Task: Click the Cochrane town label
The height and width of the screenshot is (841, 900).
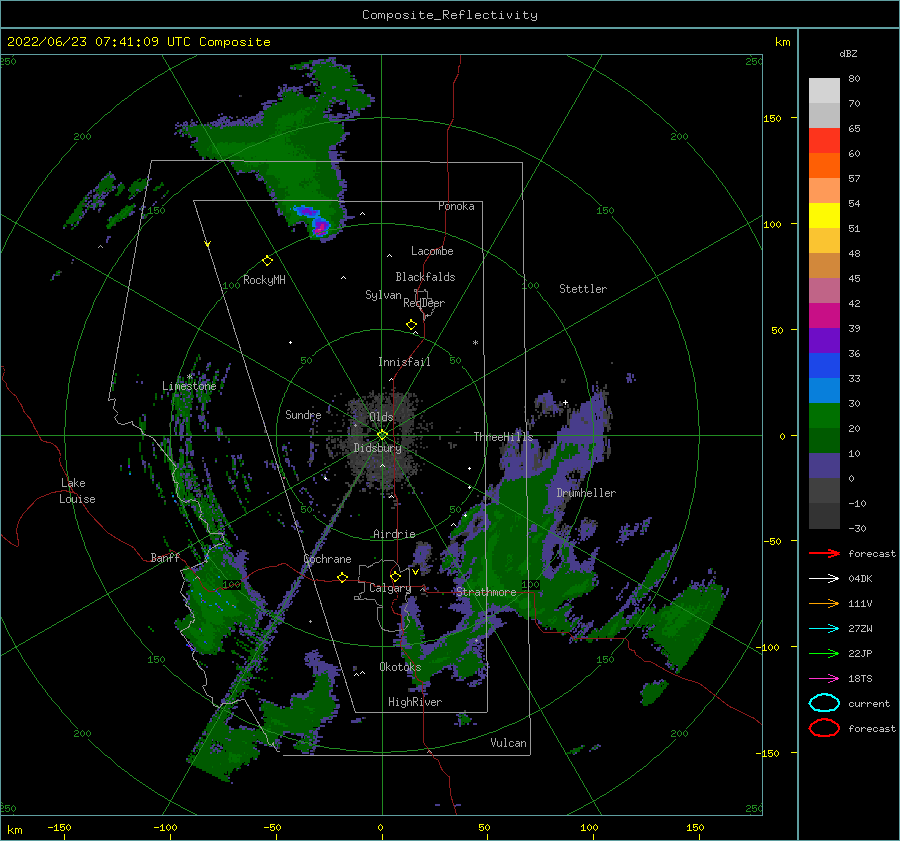Action: coord(327,559)
